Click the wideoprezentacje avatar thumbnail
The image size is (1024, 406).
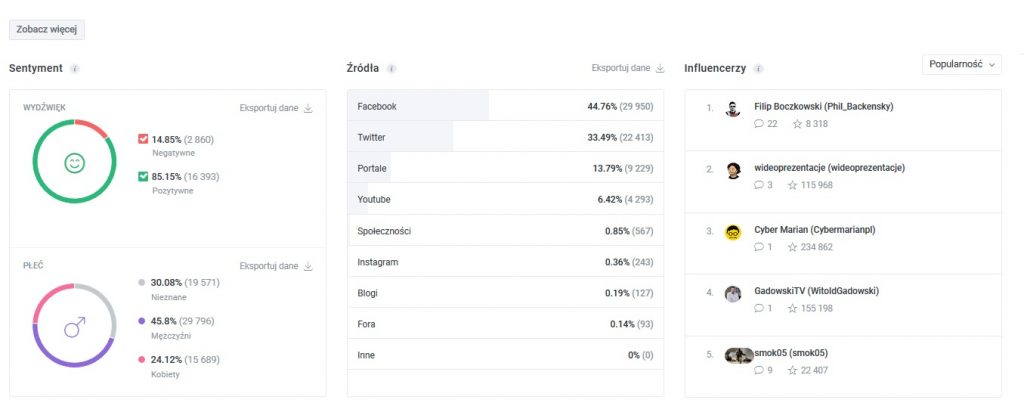pyautogui.click(x=733, y=170)
